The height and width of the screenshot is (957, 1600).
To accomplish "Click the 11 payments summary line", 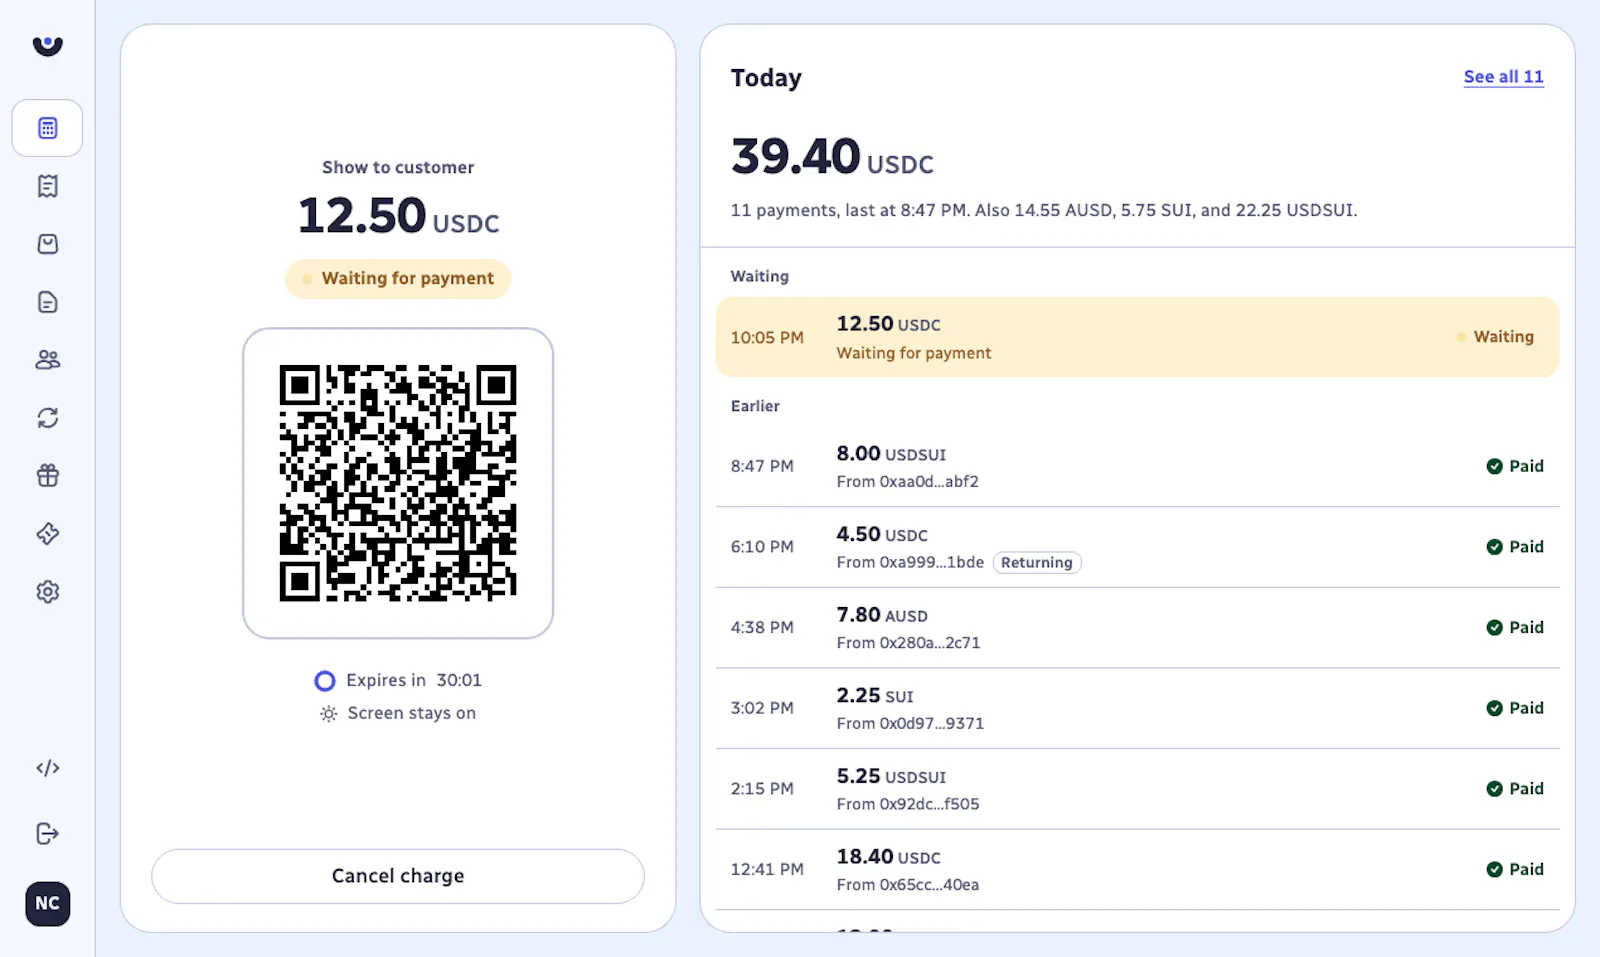I will pyautogui.click(x=1044, y=211).
